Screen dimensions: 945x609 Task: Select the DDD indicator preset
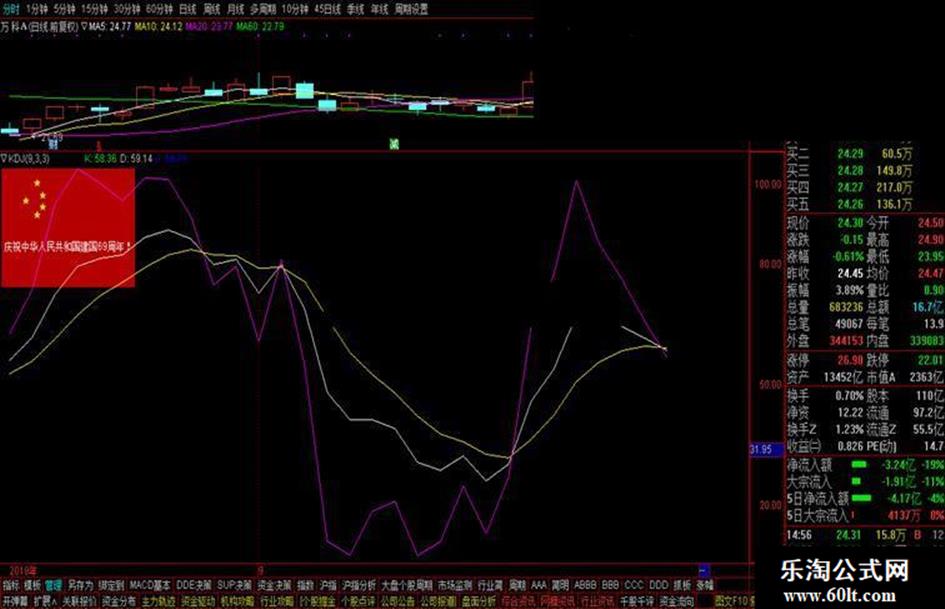(x=658, y=585)
